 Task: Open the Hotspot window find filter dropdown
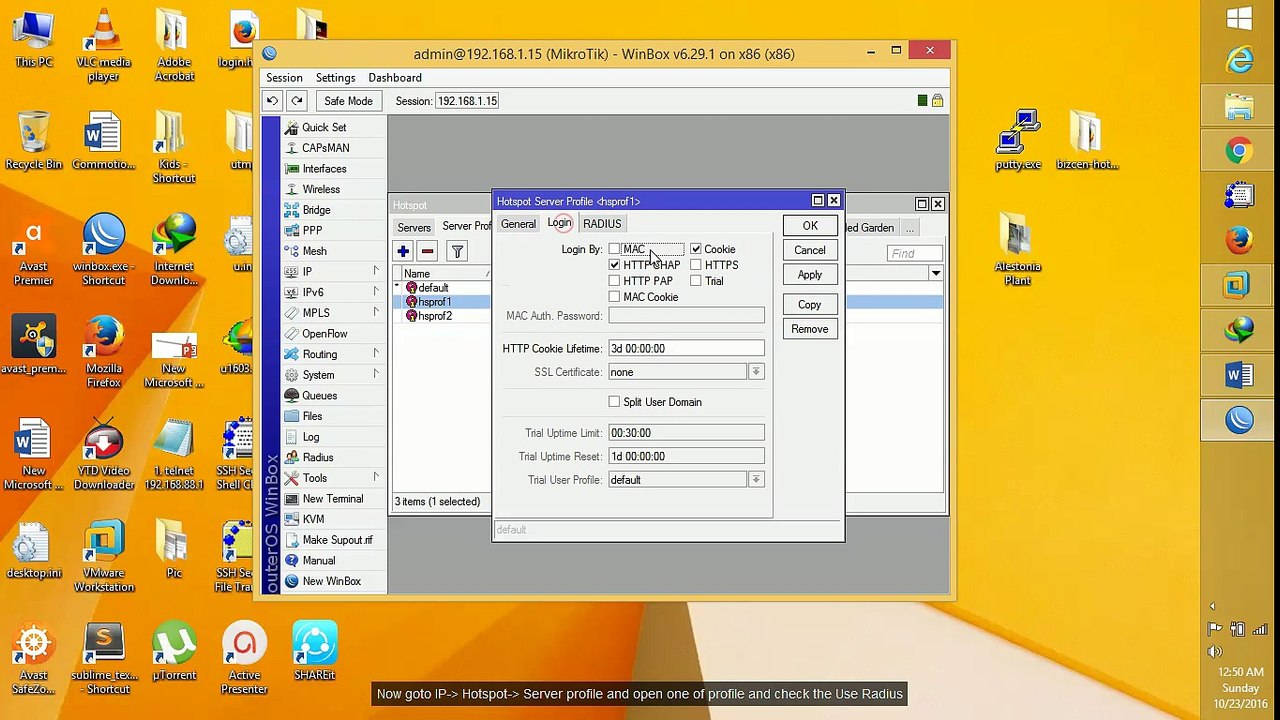[936, 274]
